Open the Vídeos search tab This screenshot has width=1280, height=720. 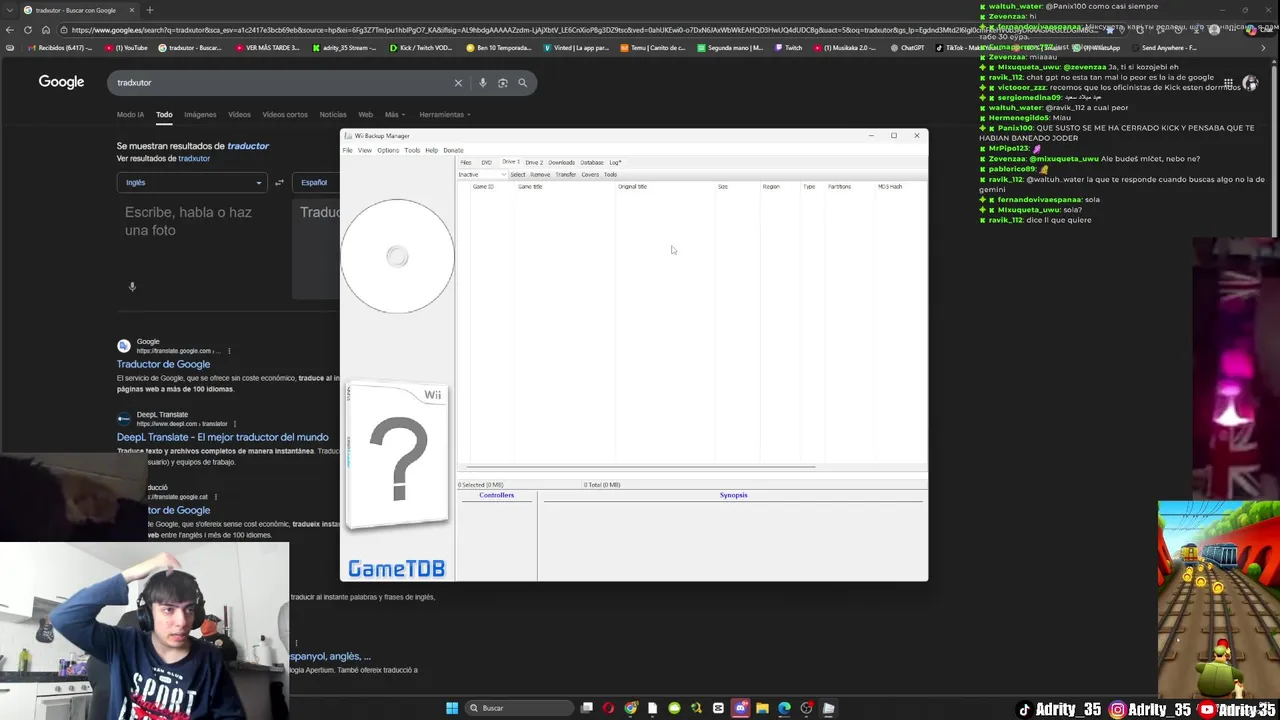coord(239,115)
